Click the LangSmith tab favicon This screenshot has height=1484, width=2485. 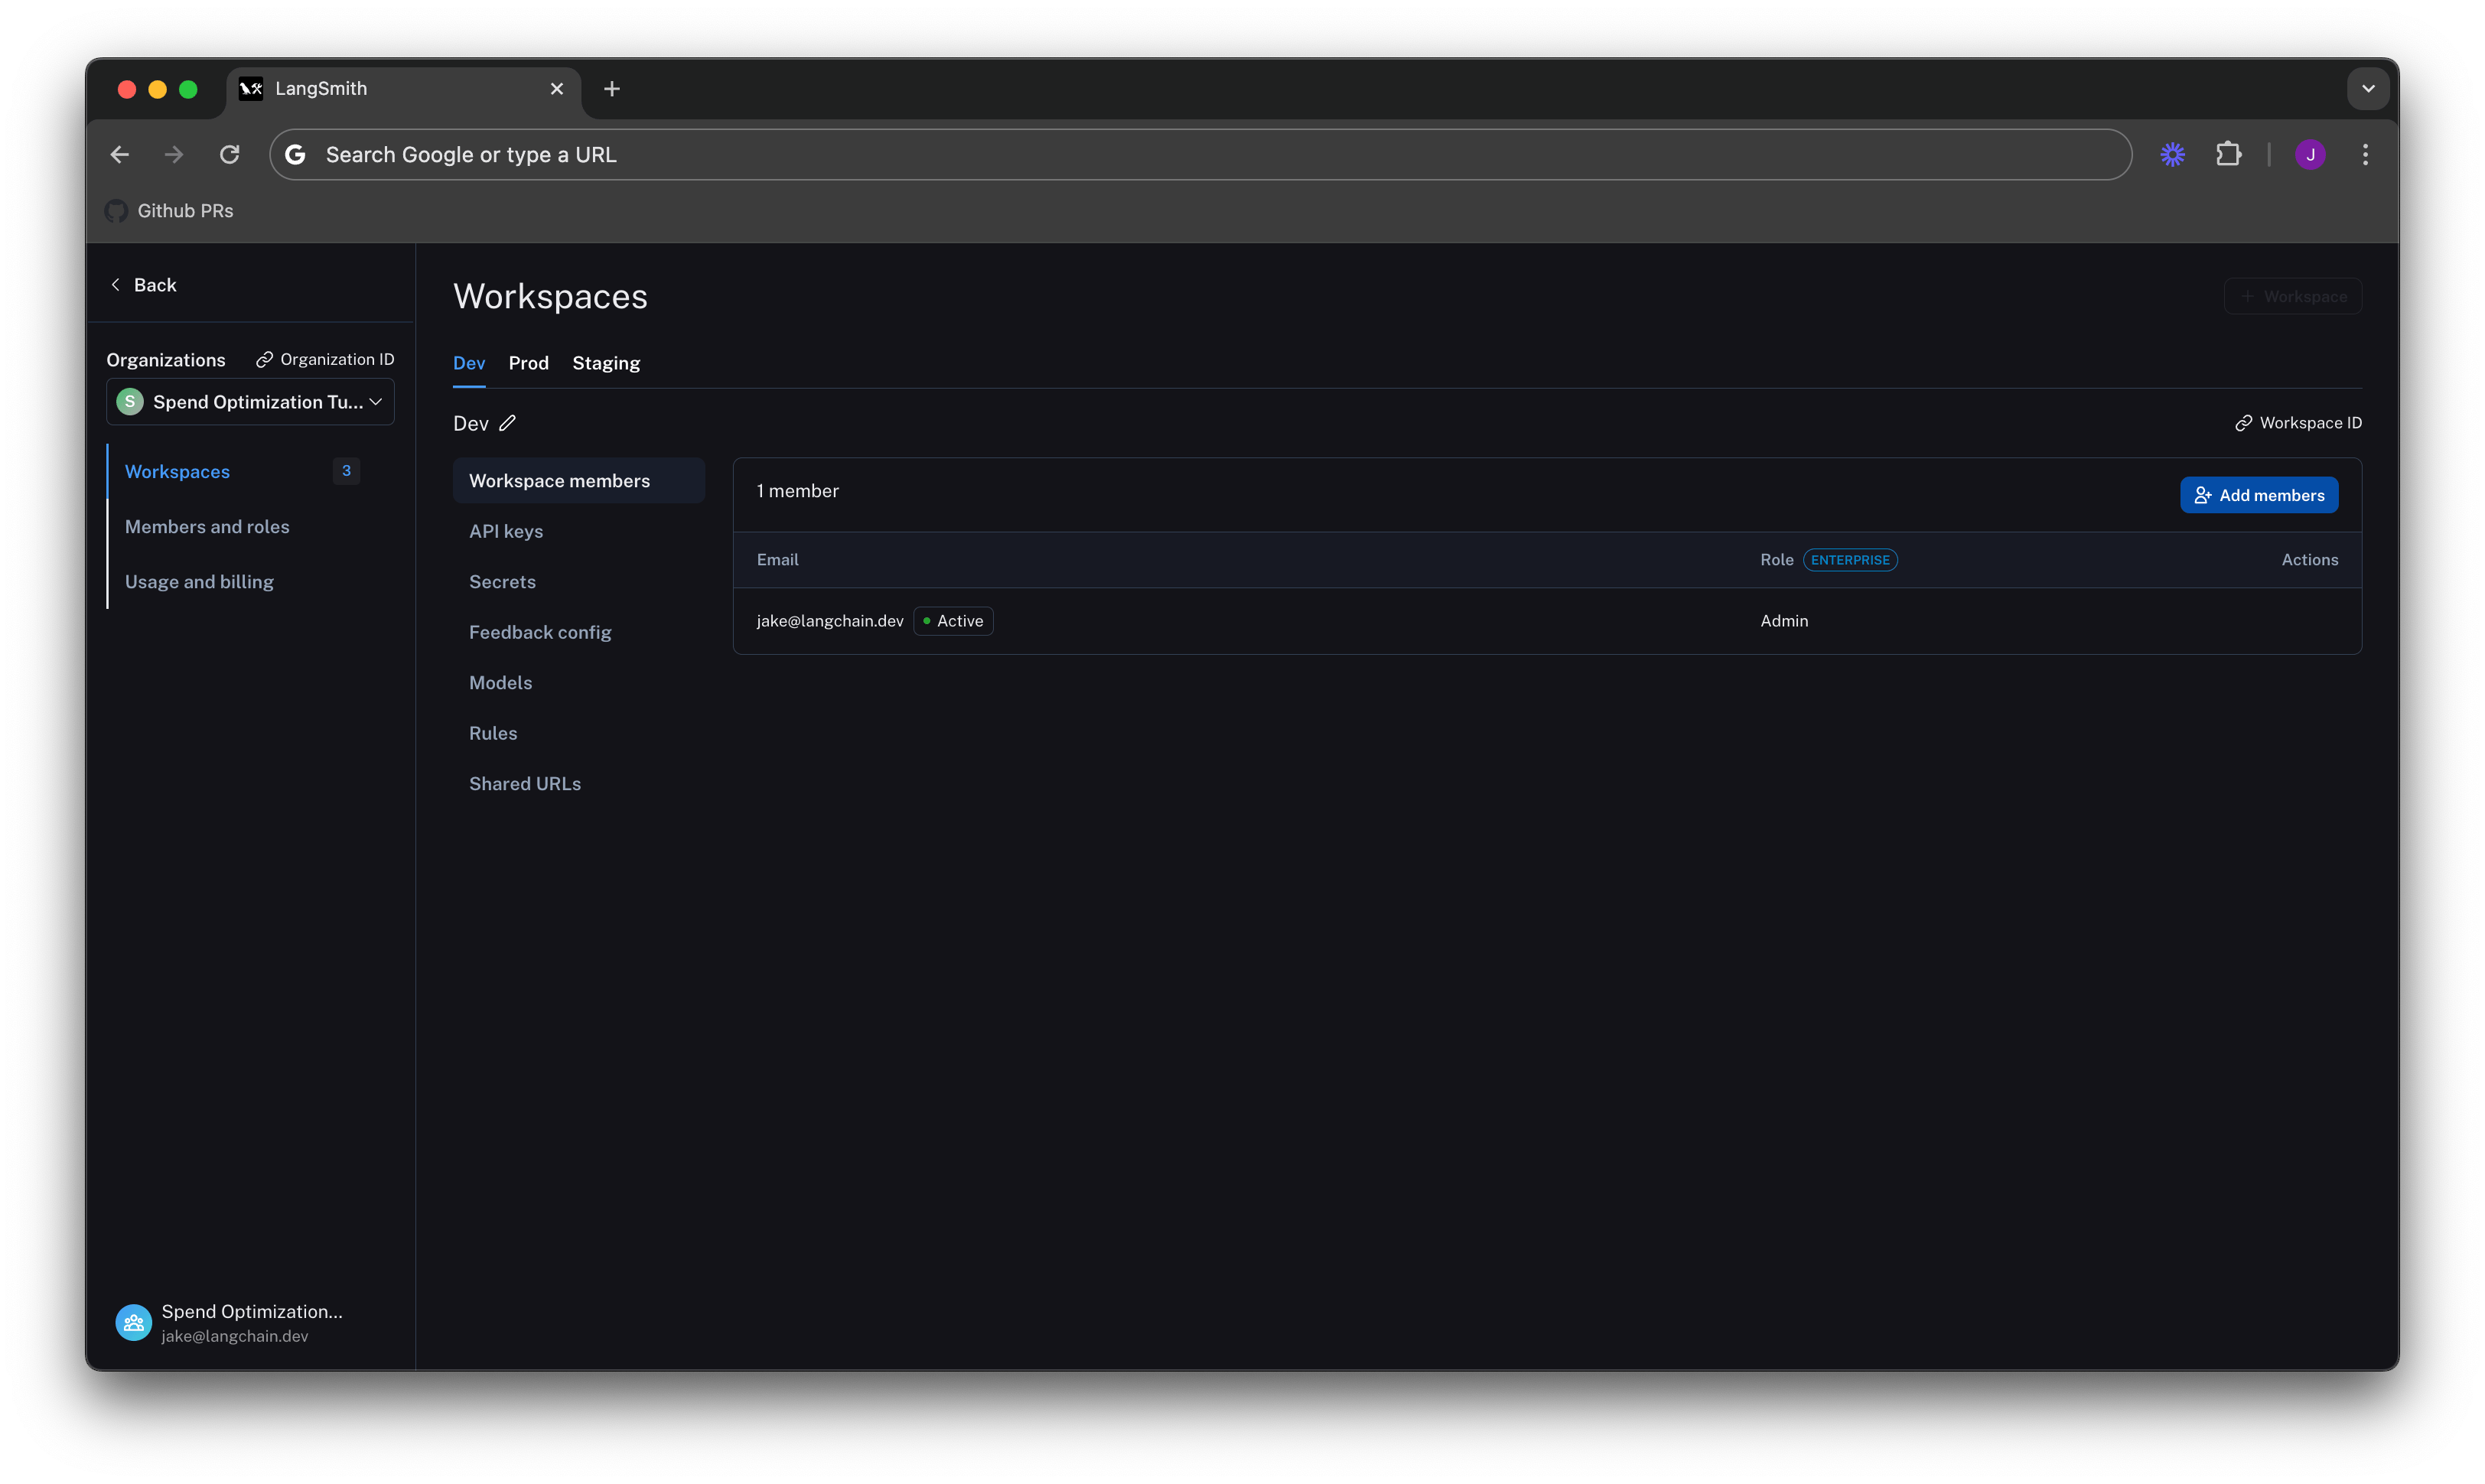point(251,89)
